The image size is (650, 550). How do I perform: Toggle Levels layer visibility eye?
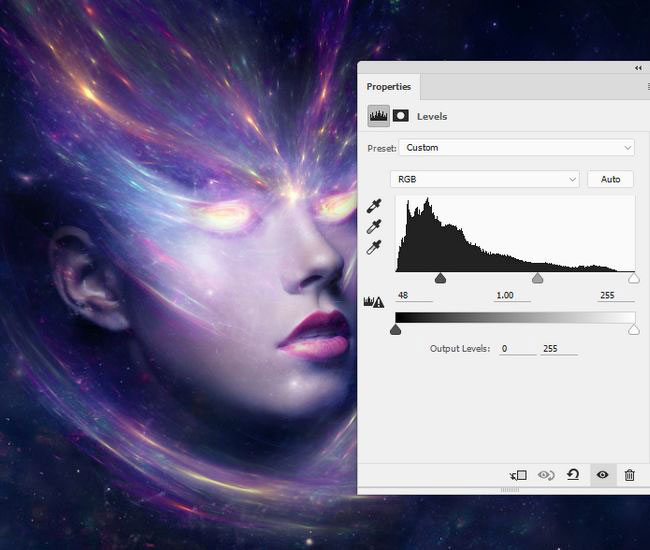[x=602, y=475]
